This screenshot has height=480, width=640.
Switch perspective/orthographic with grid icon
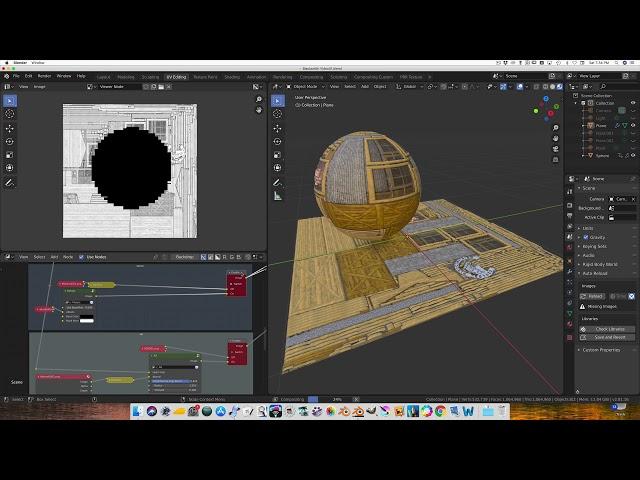pyautogui.click(x=556, y=160)
